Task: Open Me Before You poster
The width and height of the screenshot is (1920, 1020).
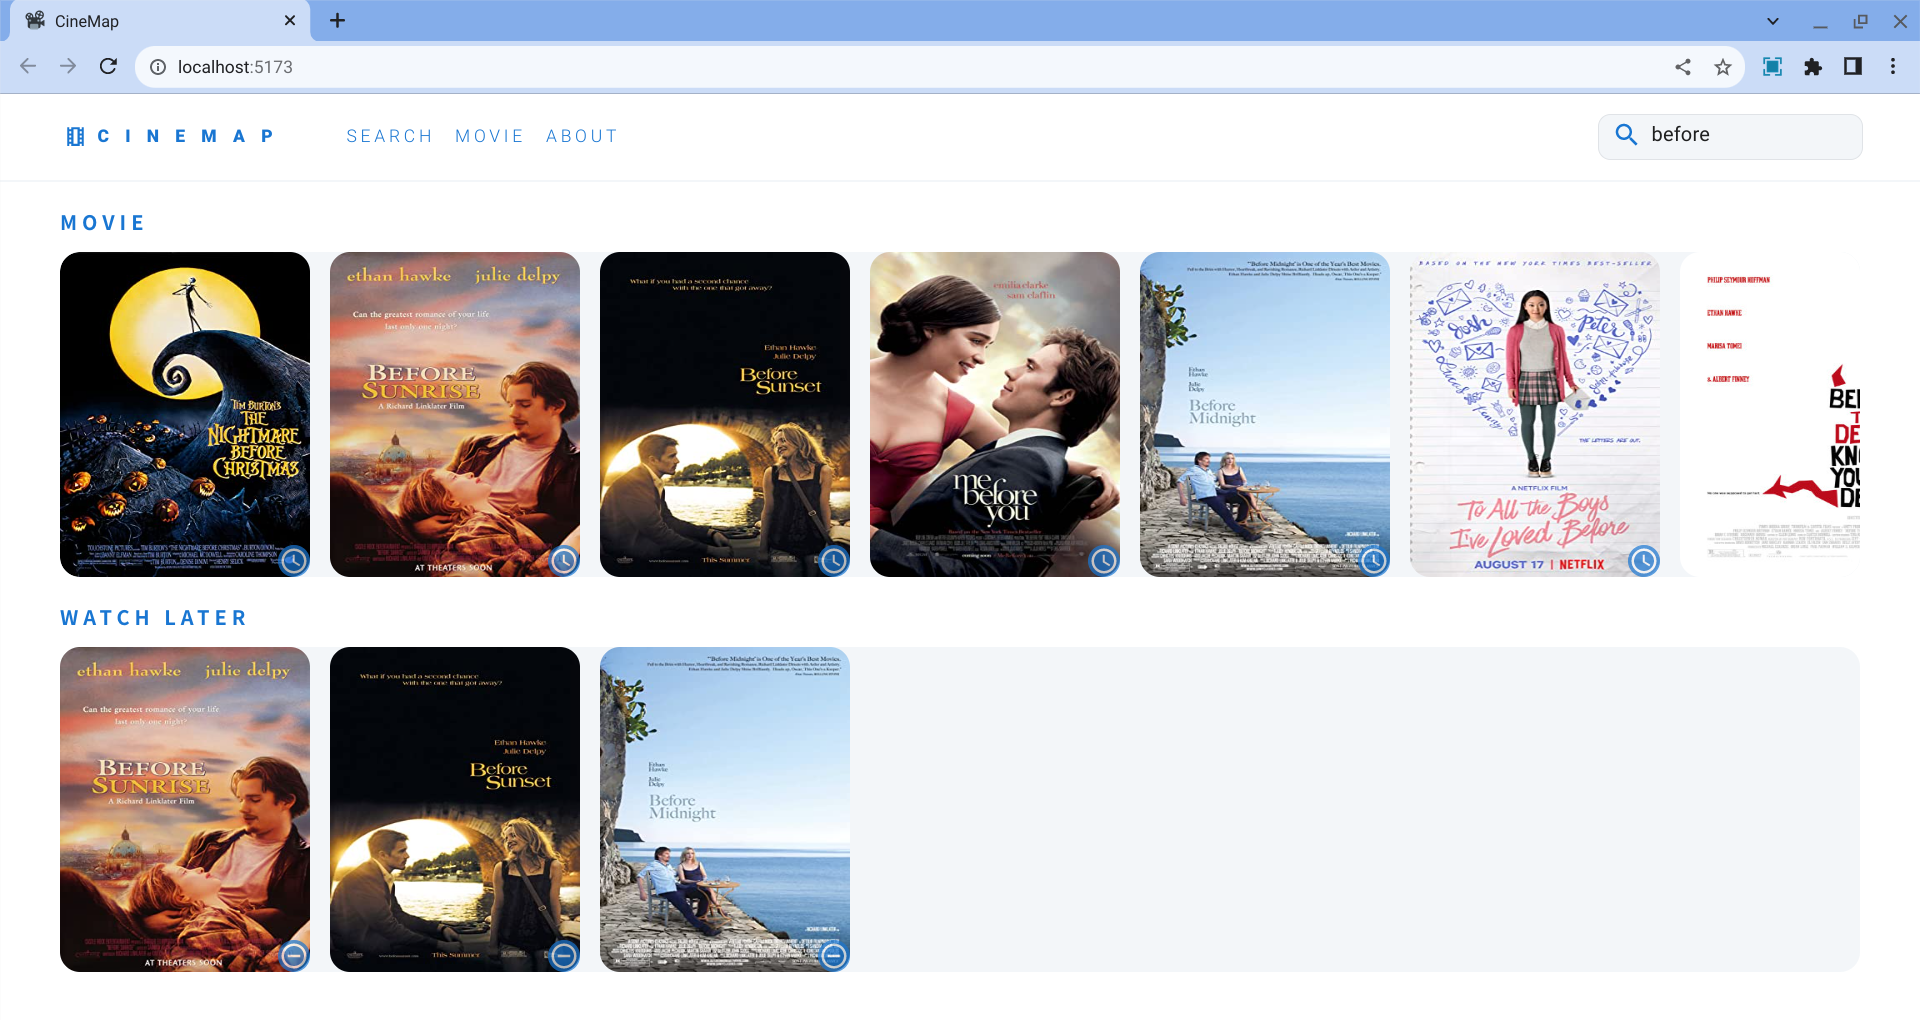Action: pyautogui.click(x=995, y=414)
